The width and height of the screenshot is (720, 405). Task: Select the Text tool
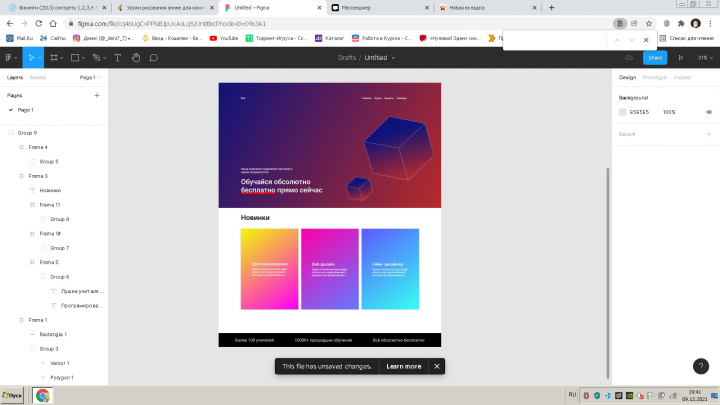[x=118, y=58]
